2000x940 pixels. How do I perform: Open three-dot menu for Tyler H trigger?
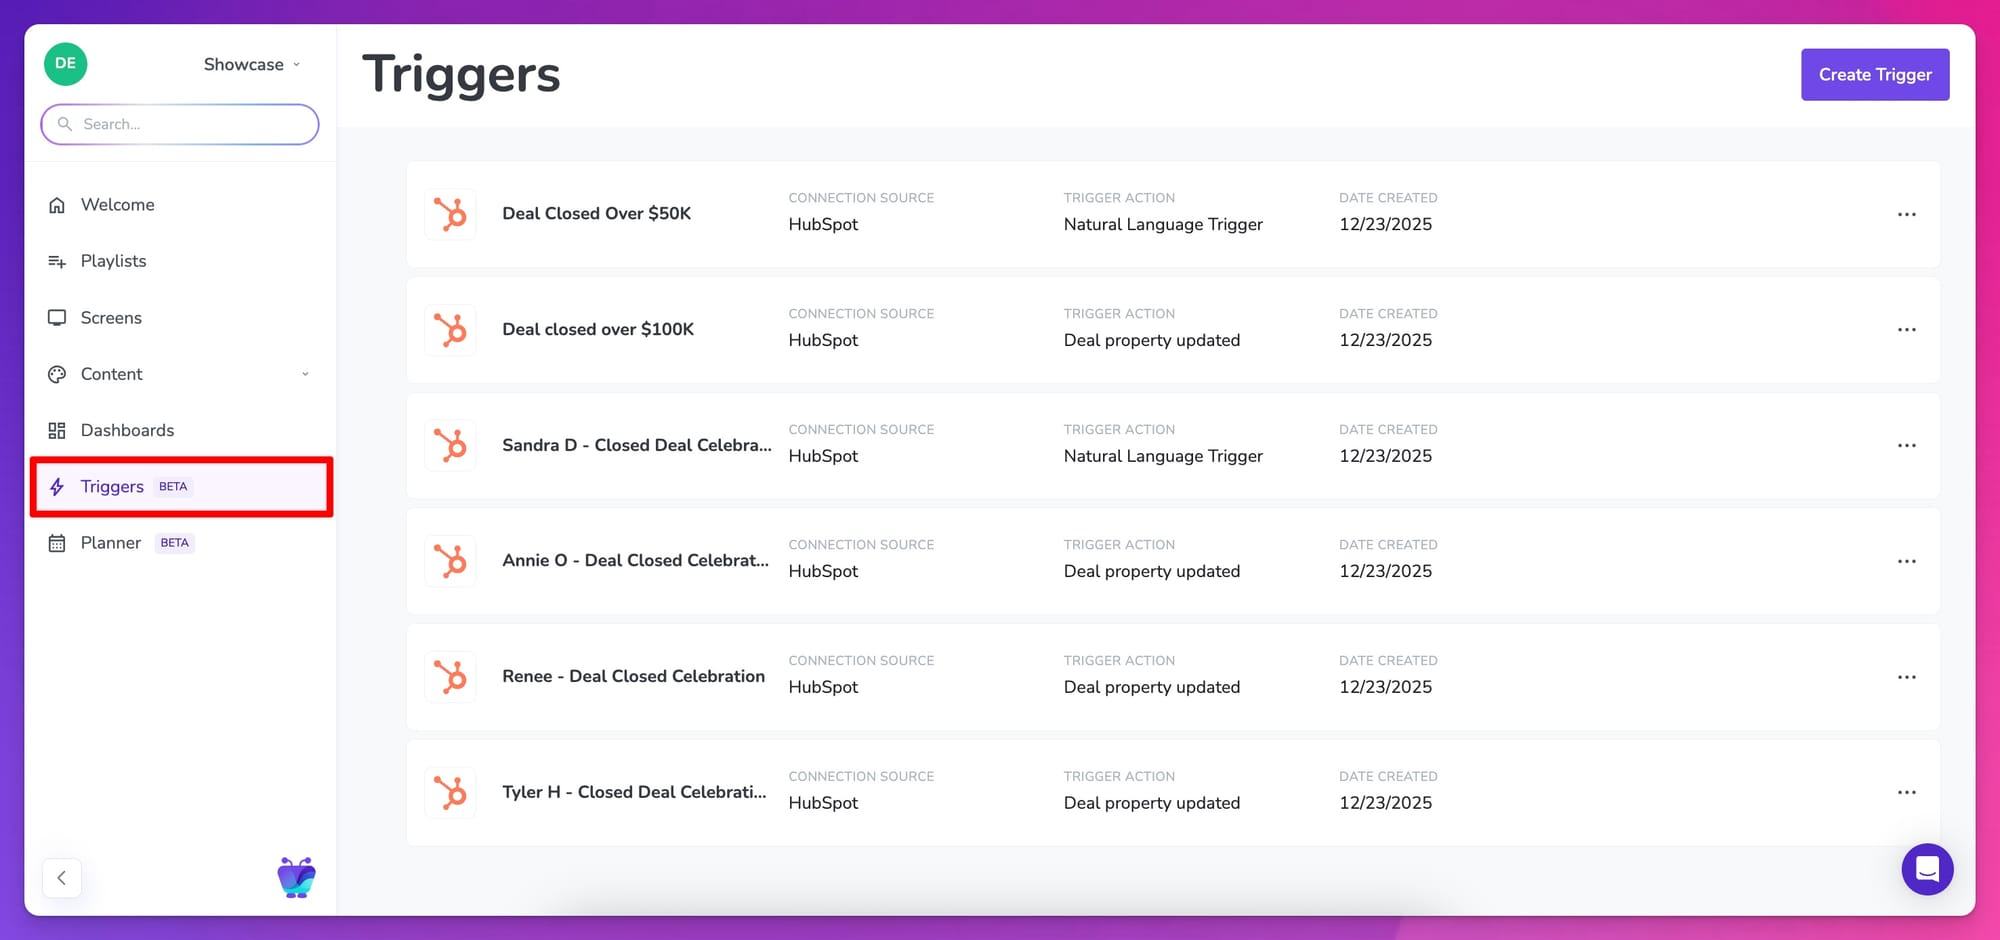point(1906,792)
